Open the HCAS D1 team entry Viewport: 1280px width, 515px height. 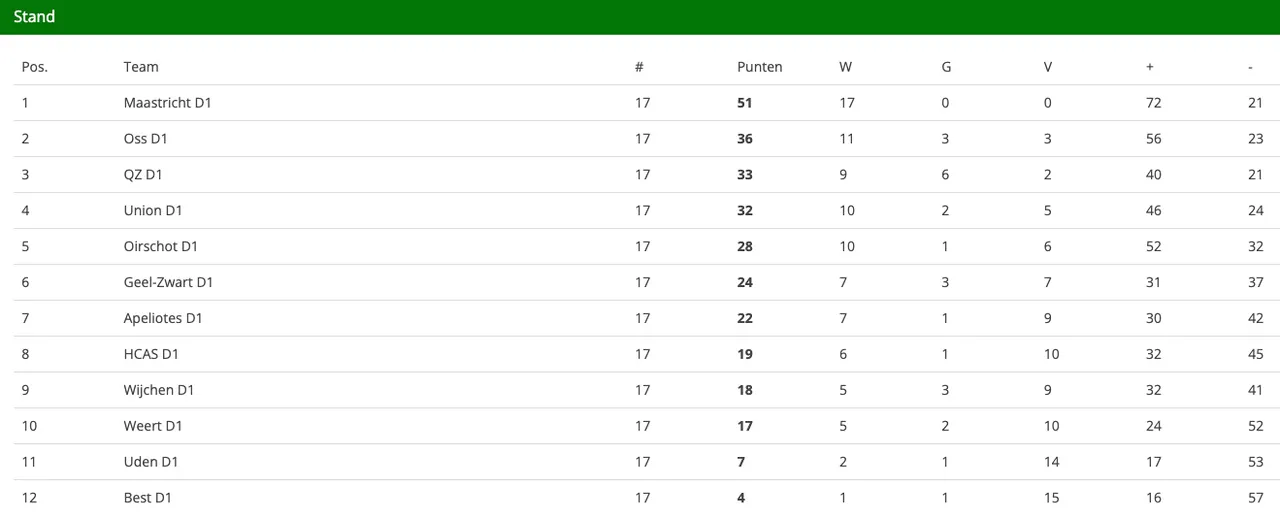pos(151,355)
